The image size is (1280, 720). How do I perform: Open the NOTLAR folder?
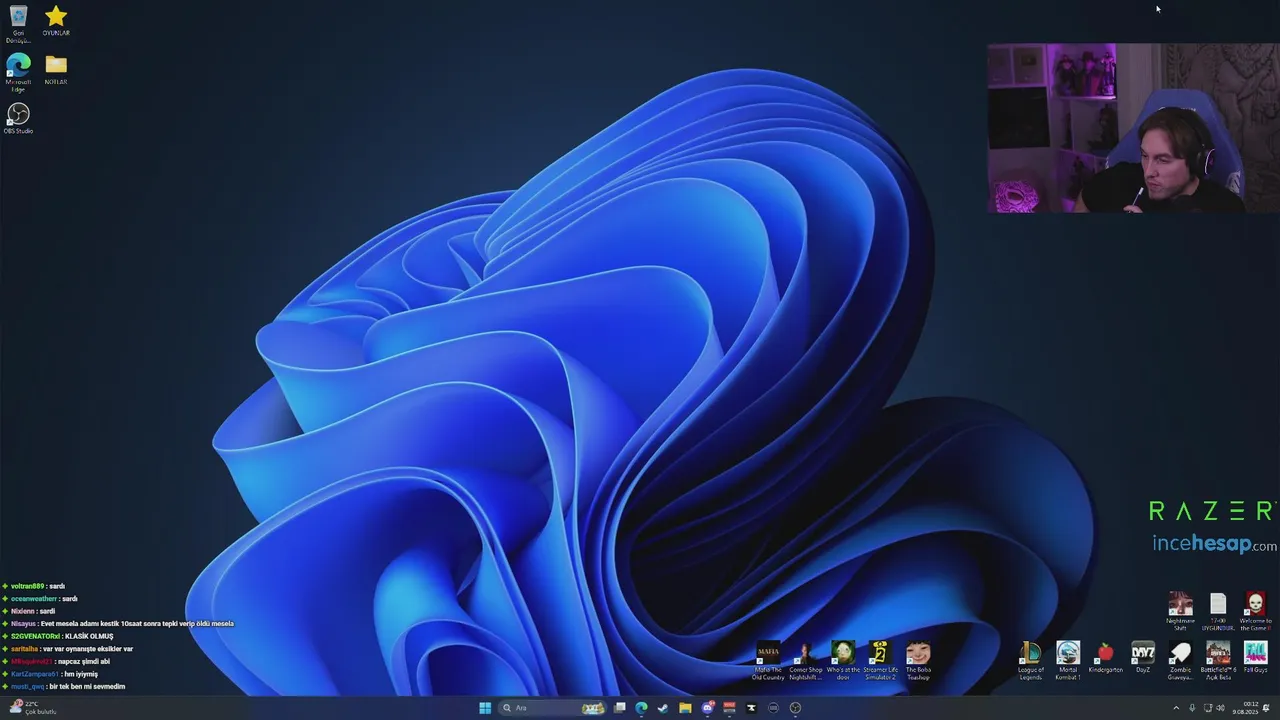(56, 69)
